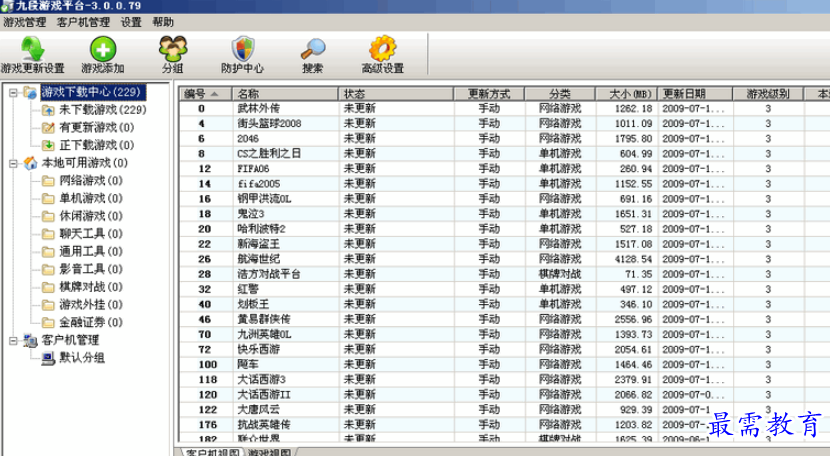
Task: Sort by the 更新方式 column header
Action: point(489,94)
